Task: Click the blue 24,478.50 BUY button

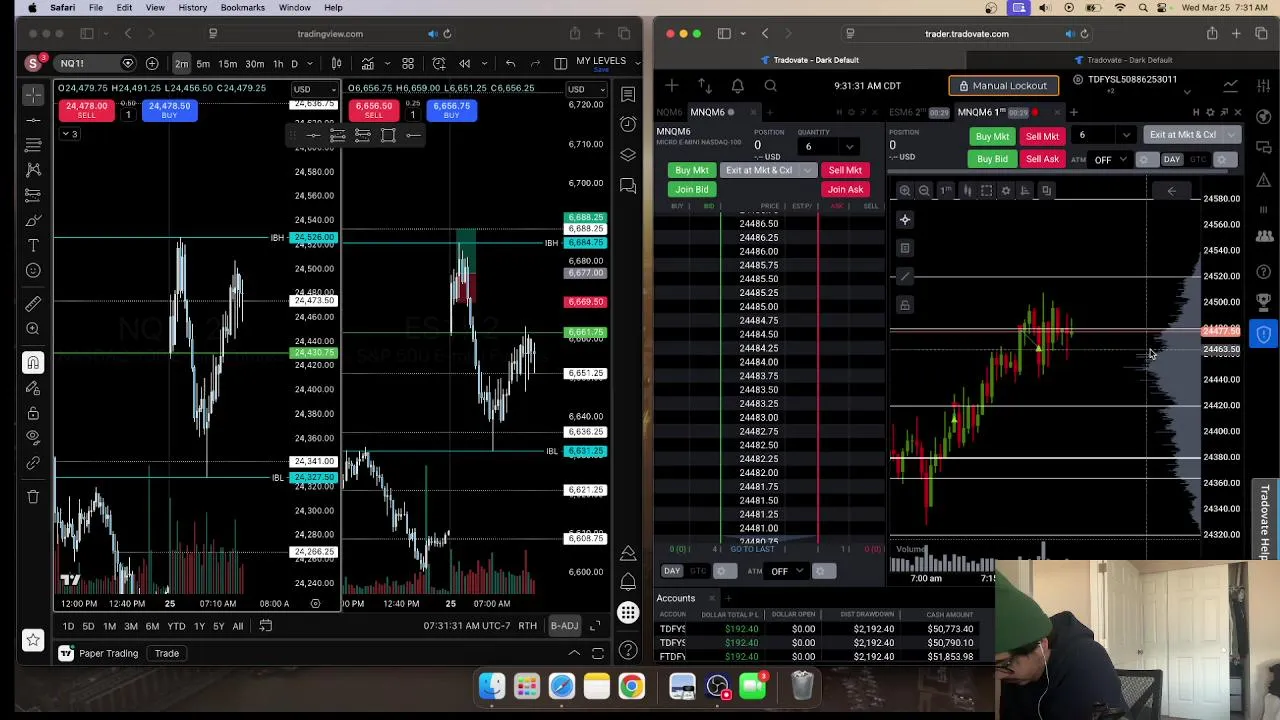Action: point(169,109)
